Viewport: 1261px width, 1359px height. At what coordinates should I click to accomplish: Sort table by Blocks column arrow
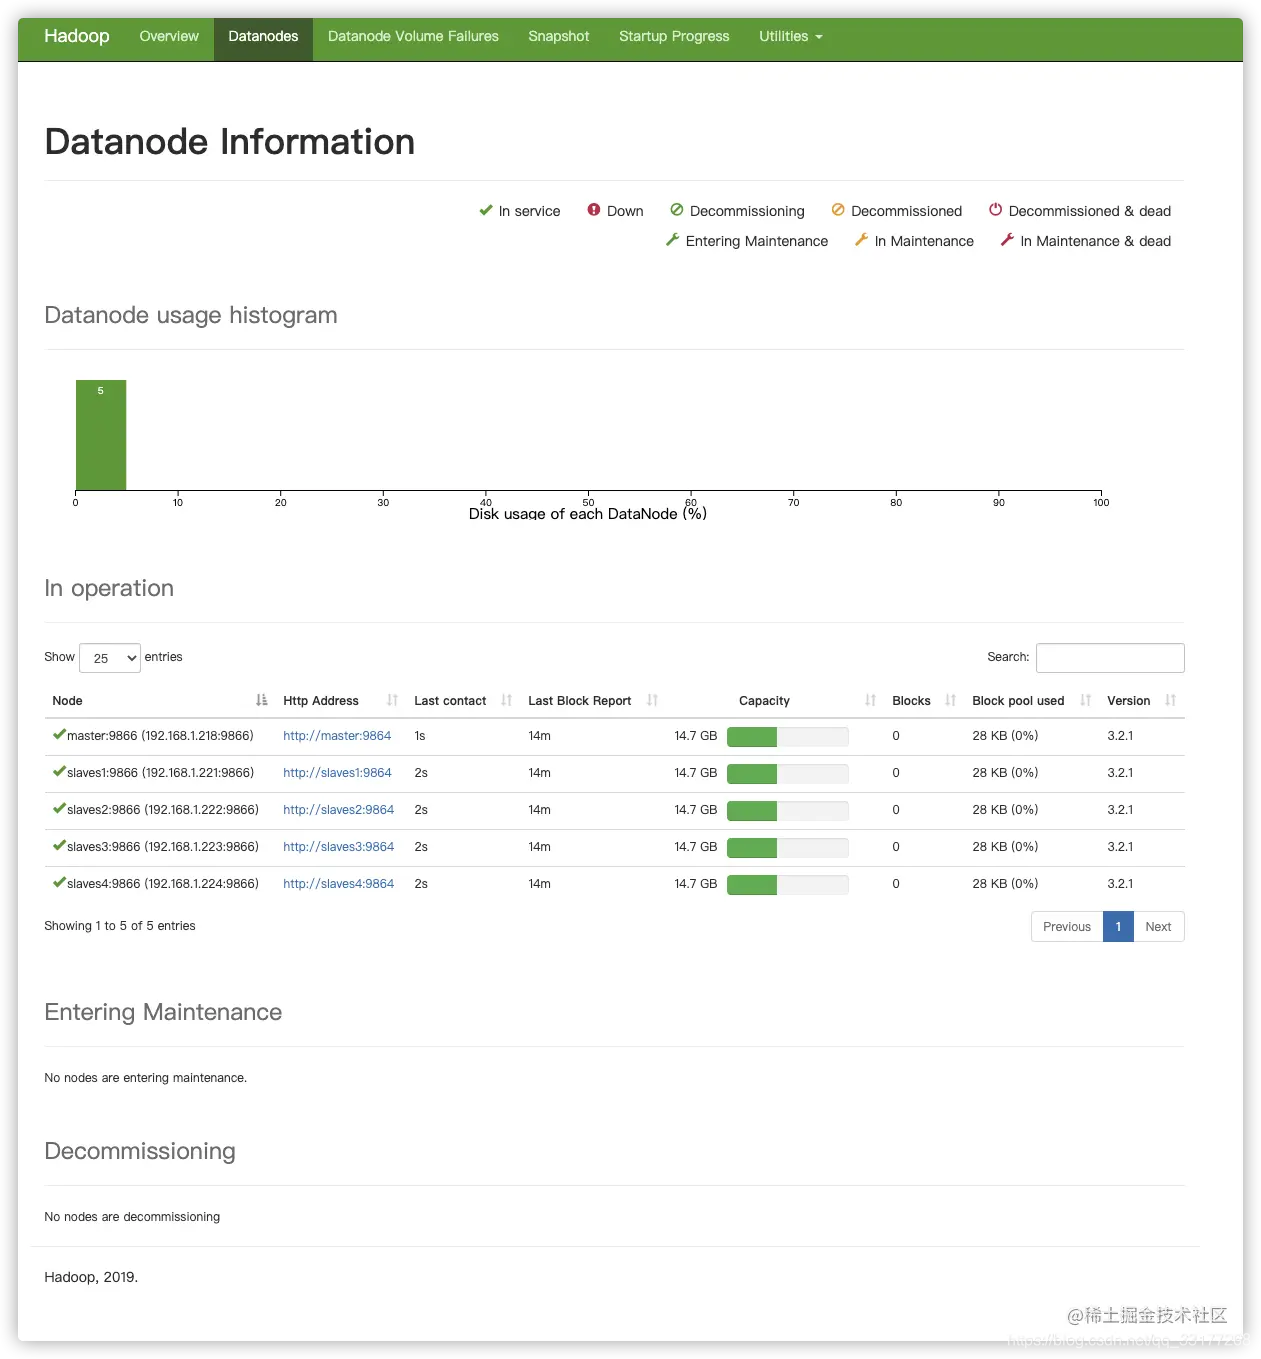(x=951, y=700)
